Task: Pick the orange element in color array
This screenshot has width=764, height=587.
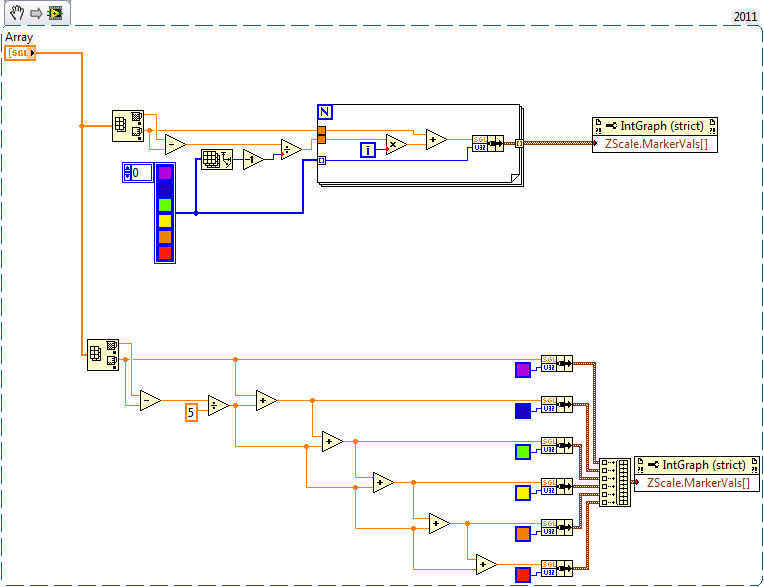Action: pyautogui.click(x=165, y=237)
